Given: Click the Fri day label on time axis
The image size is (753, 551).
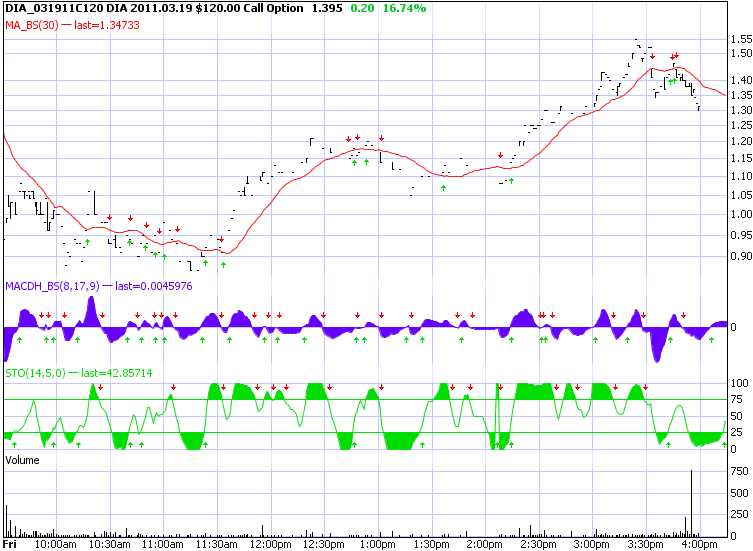Looking at the screenshot, I should 10,545.
